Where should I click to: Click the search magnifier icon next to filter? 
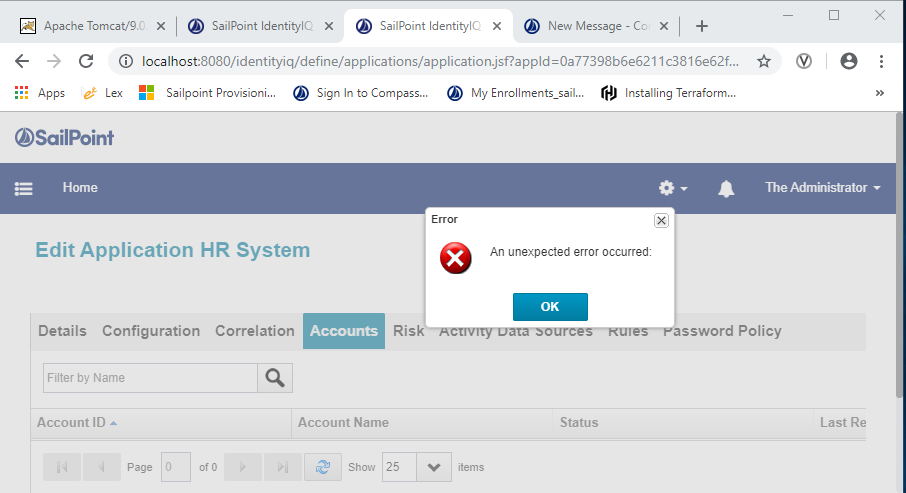pyautogui.click(x=275, y=378)
